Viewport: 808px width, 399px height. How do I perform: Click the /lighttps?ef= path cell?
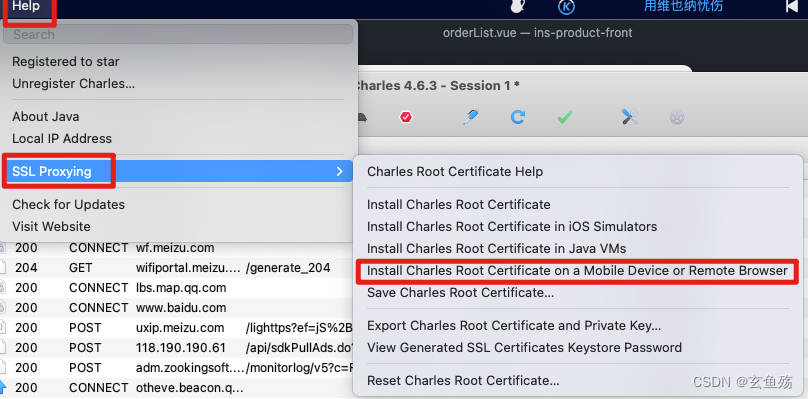click(299, 328)
